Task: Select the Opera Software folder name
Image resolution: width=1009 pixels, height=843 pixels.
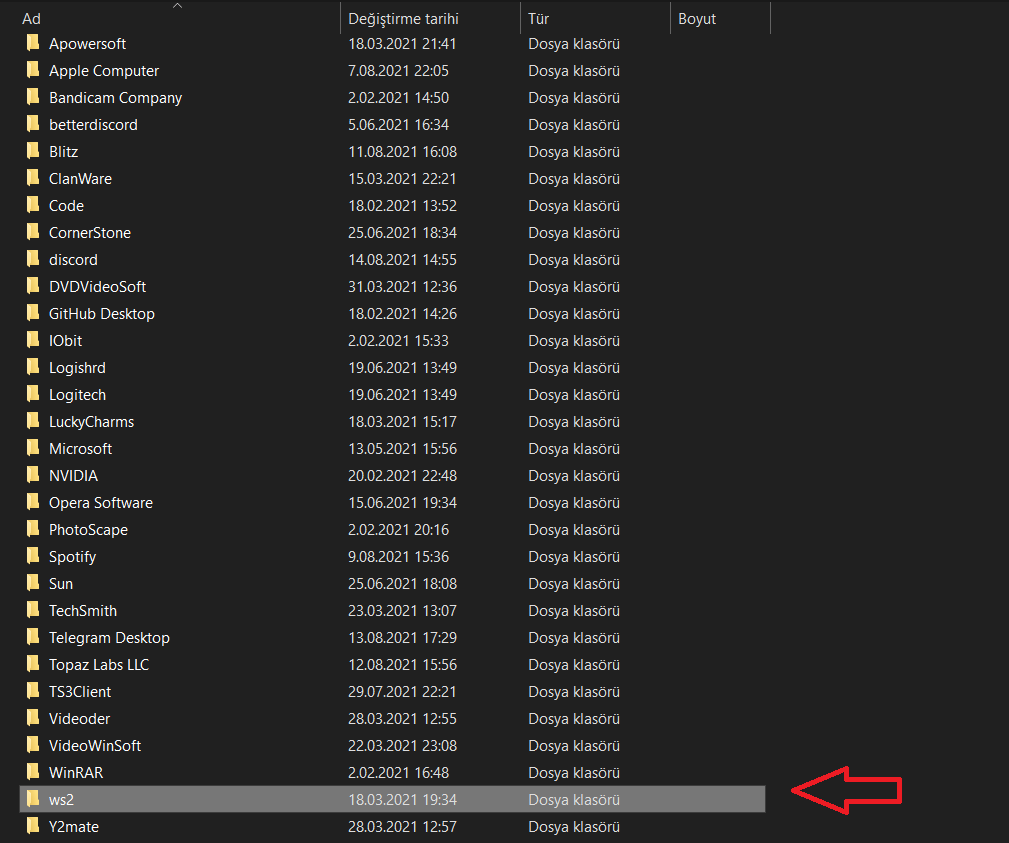Action: tap(101, 503)
